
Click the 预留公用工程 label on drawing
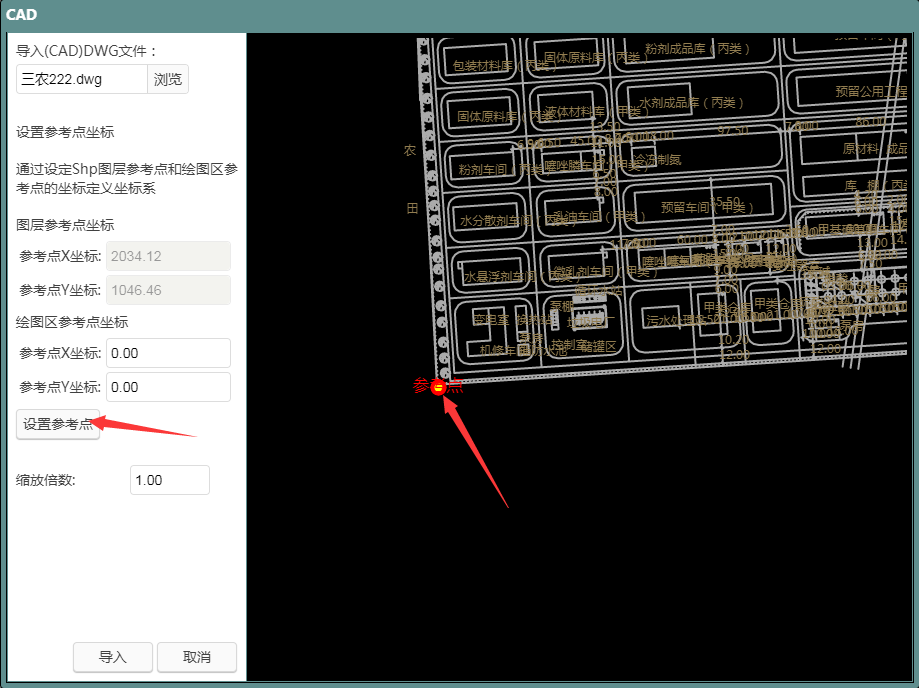[872, 91]
